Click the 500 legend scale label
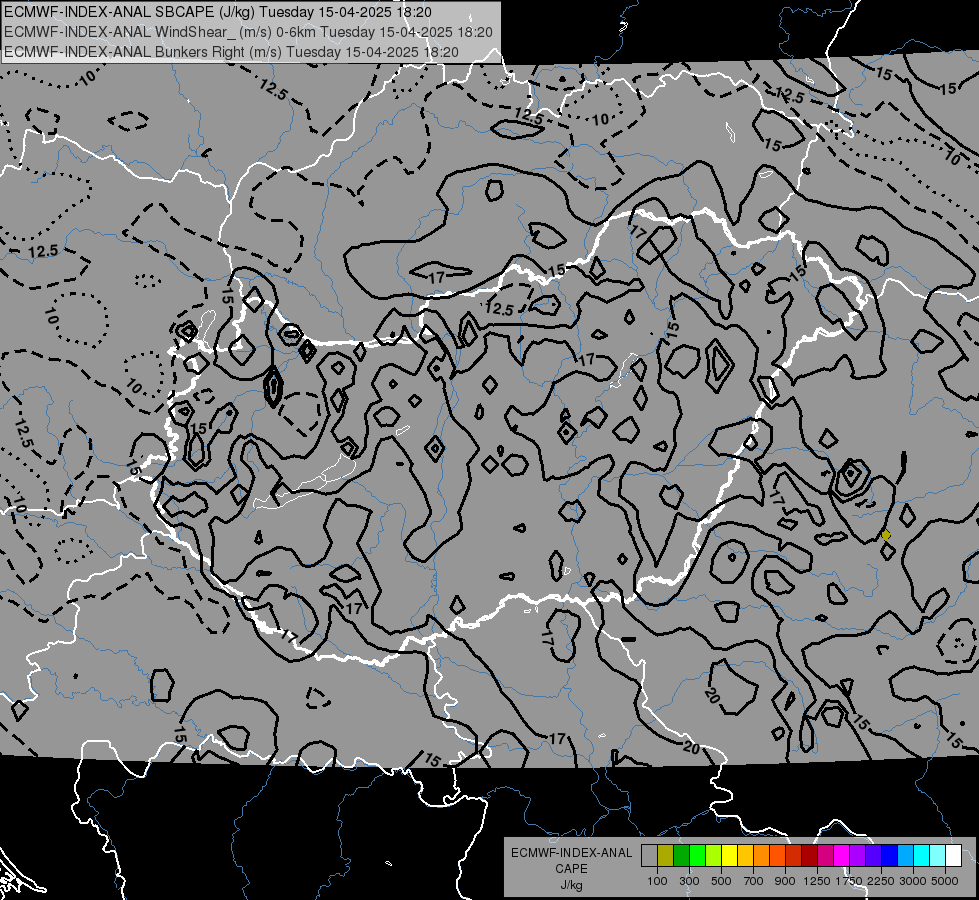Viewport: 979px width, 900px height. [721, 881]
